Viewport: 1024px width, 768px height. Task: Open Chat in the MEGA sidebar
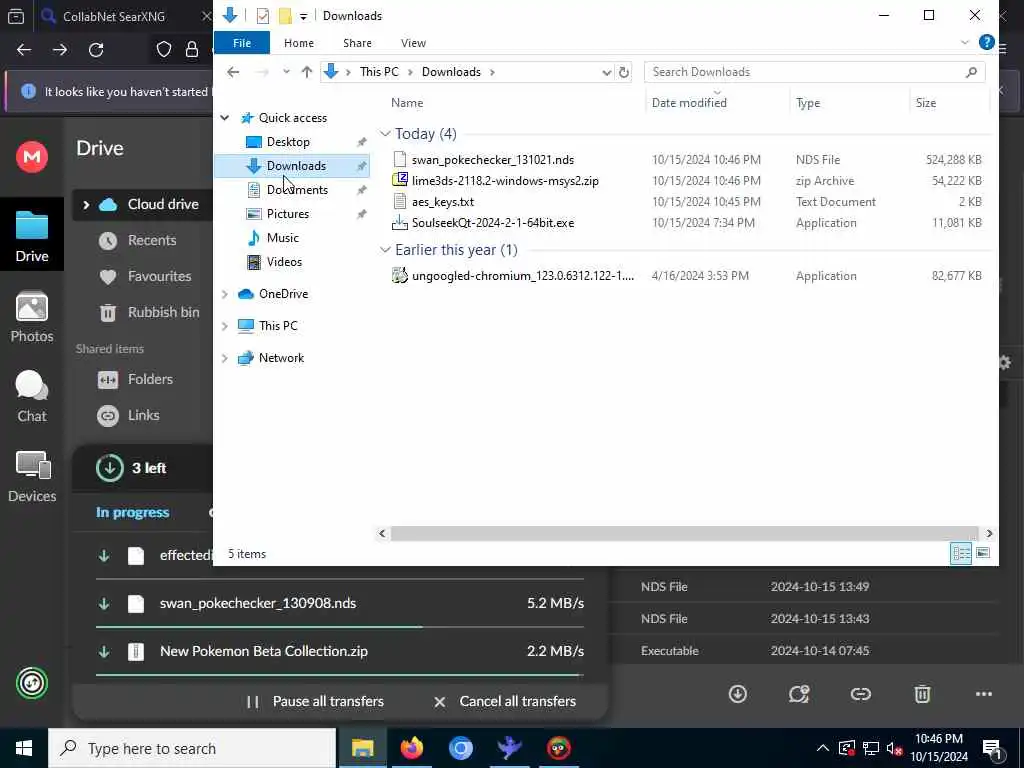31,396
